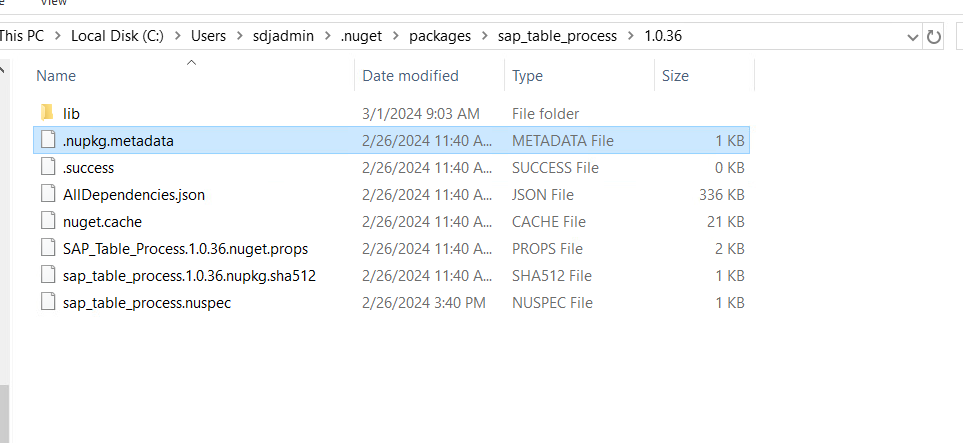Go to Local Disk (C:) breadcrumb

tap(117, 36)
